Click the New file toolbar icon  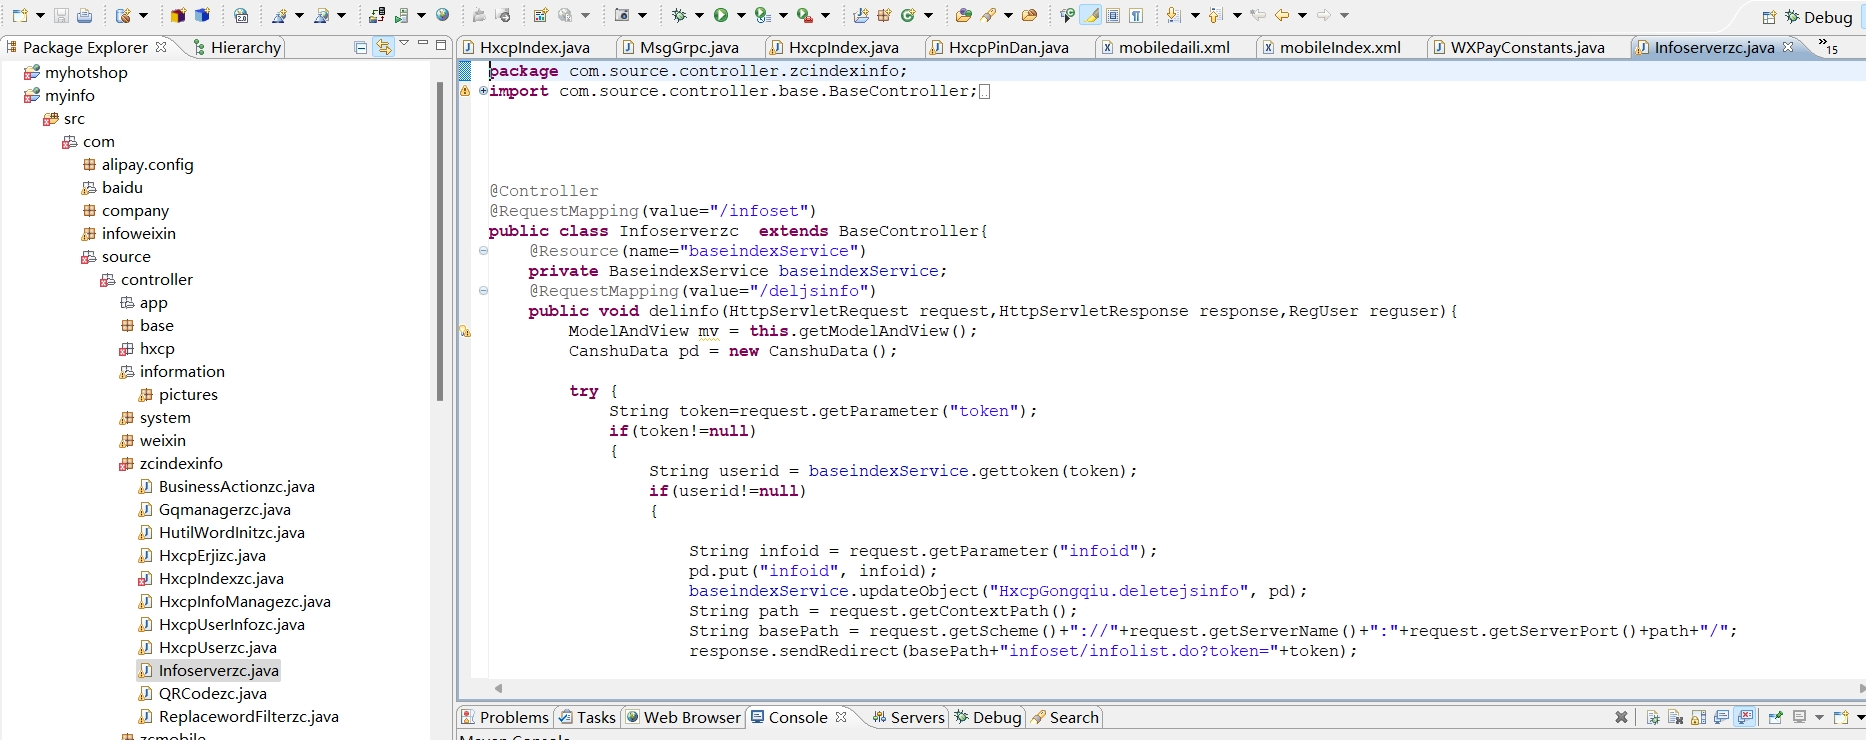[x=19, y=15]
